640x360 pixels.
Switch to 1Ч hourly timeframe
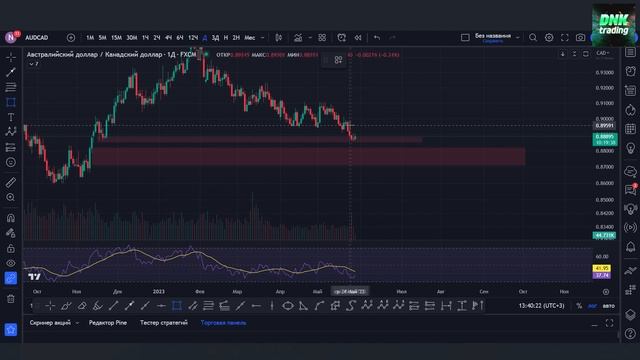click(145, 38)
